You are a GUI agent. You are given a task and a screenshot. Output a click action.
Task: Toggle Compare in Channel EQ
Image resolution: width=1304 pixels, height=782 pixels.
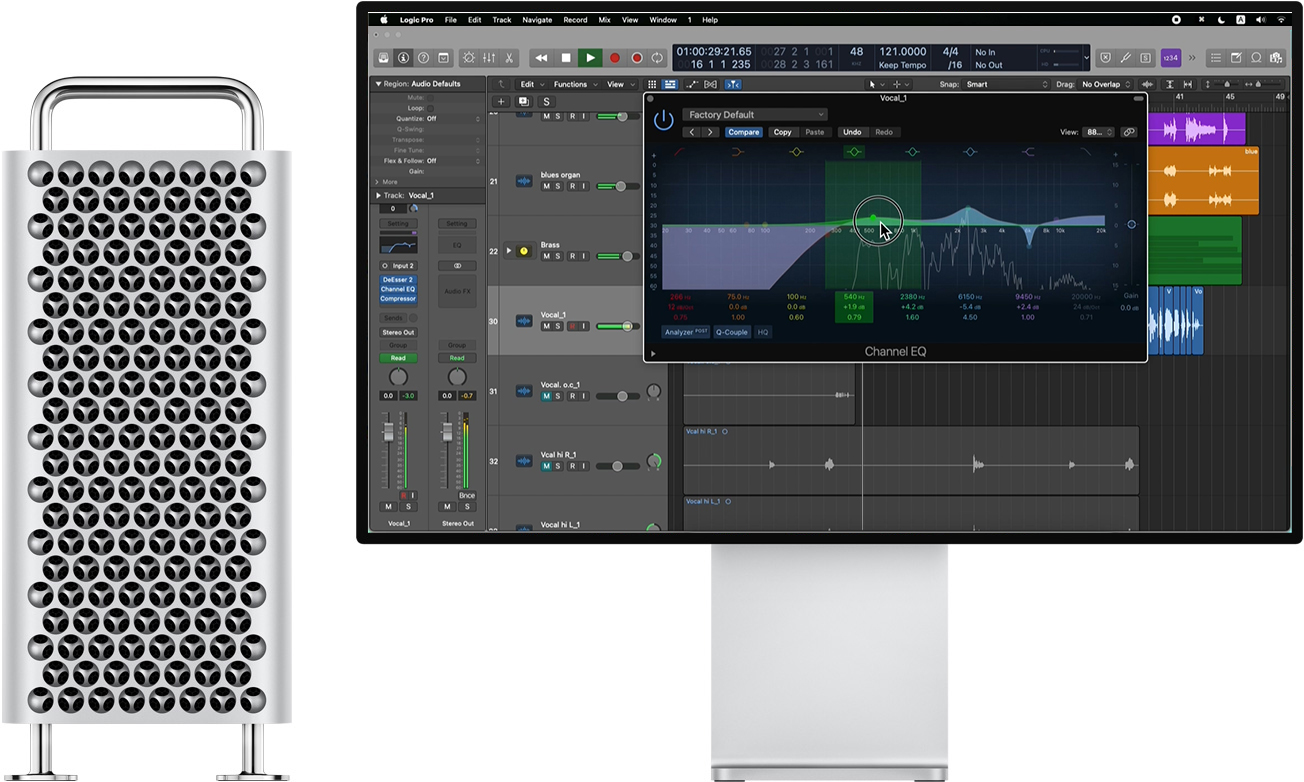tap(743, 132)
